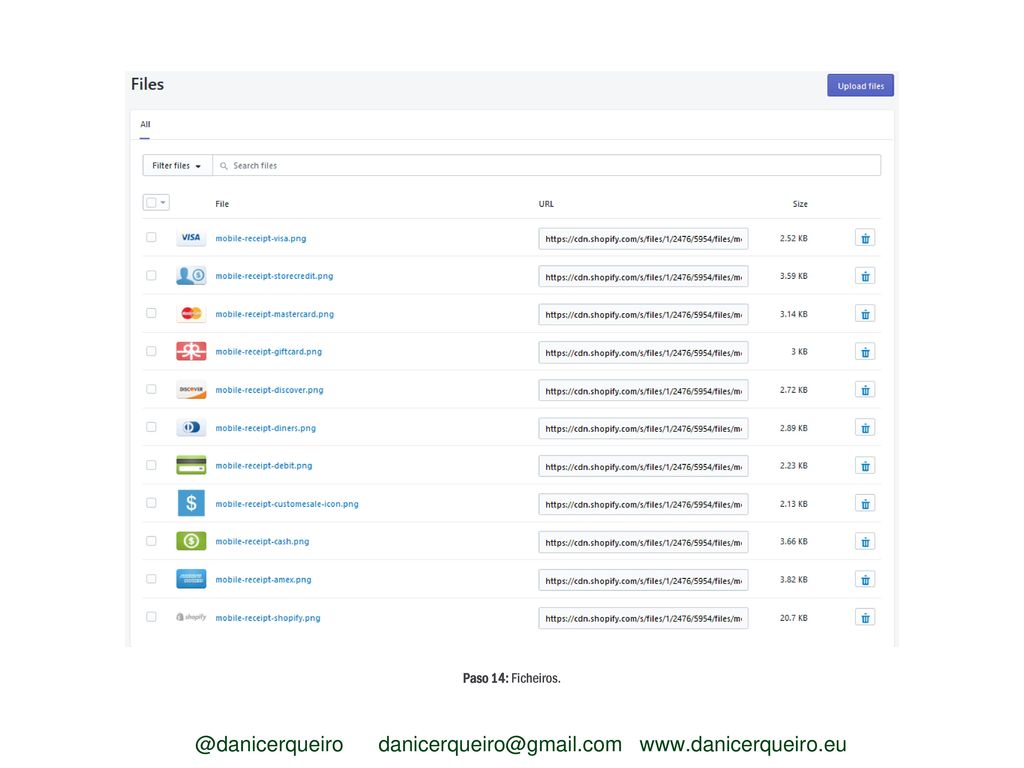This screenshot has width=1024, height=768.
Task: Open mobile-receipt-storecredit.png link
Action: pyautogui.click(x=274, y=276)
